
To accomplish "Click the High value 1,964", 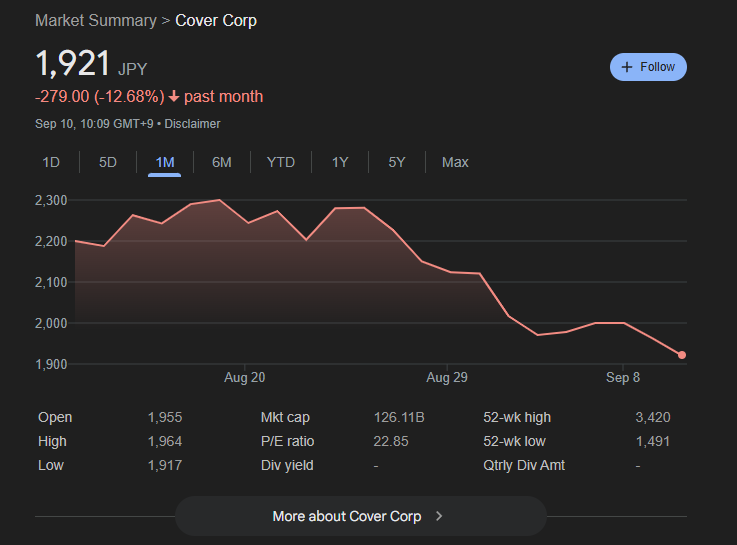I will pos(165,441).
